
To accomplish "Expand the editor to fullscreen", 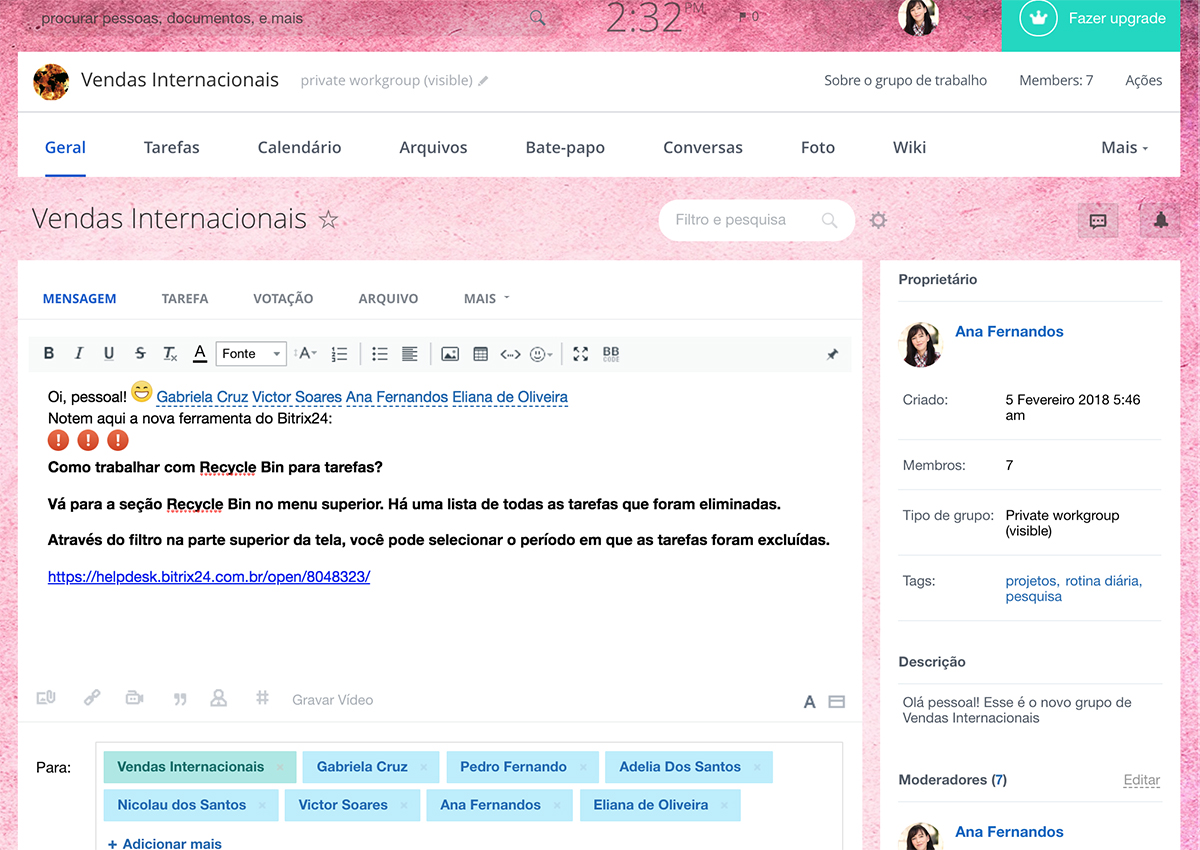I will [580, 354].
